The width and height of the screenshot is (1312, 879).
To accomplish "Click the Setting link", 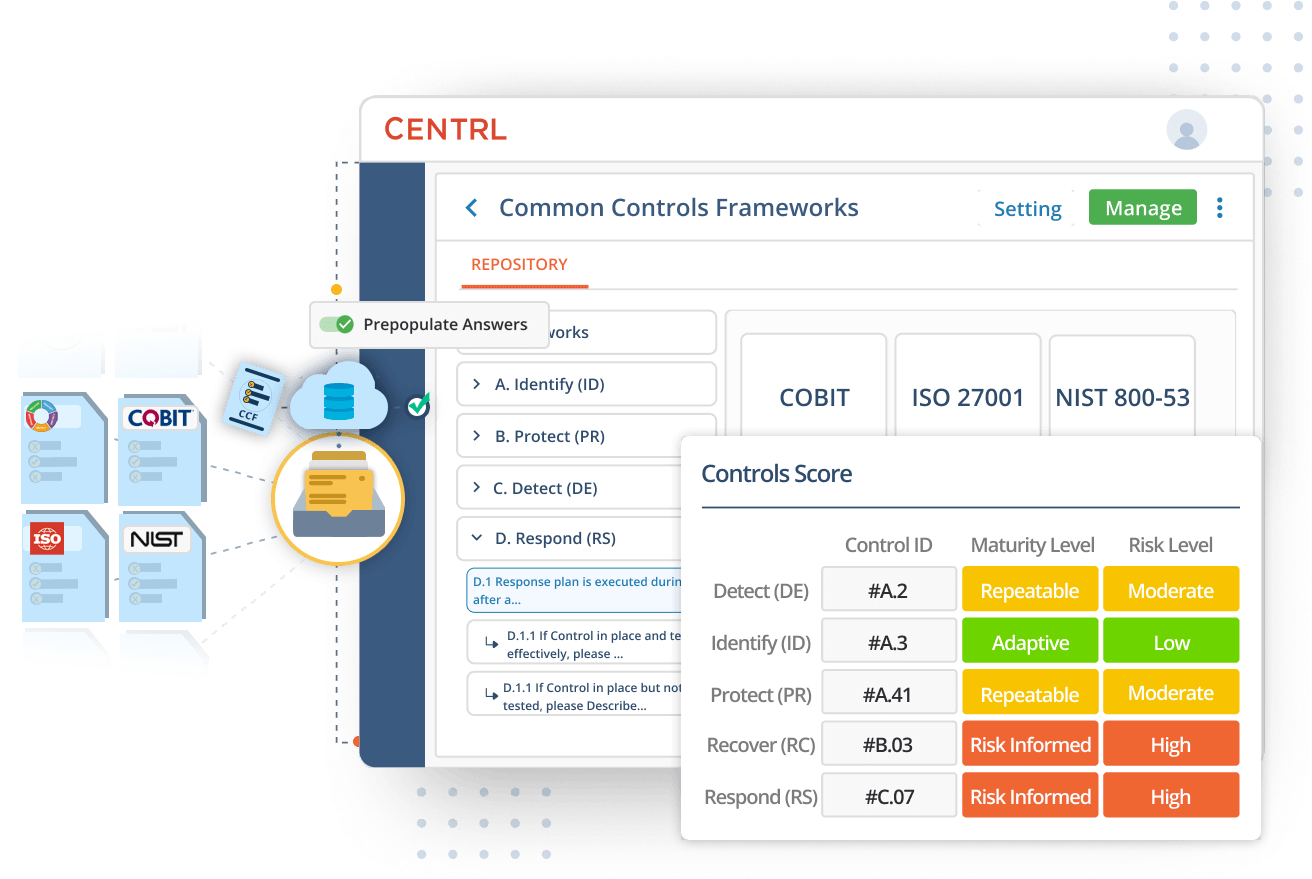I will point(1027,208).
